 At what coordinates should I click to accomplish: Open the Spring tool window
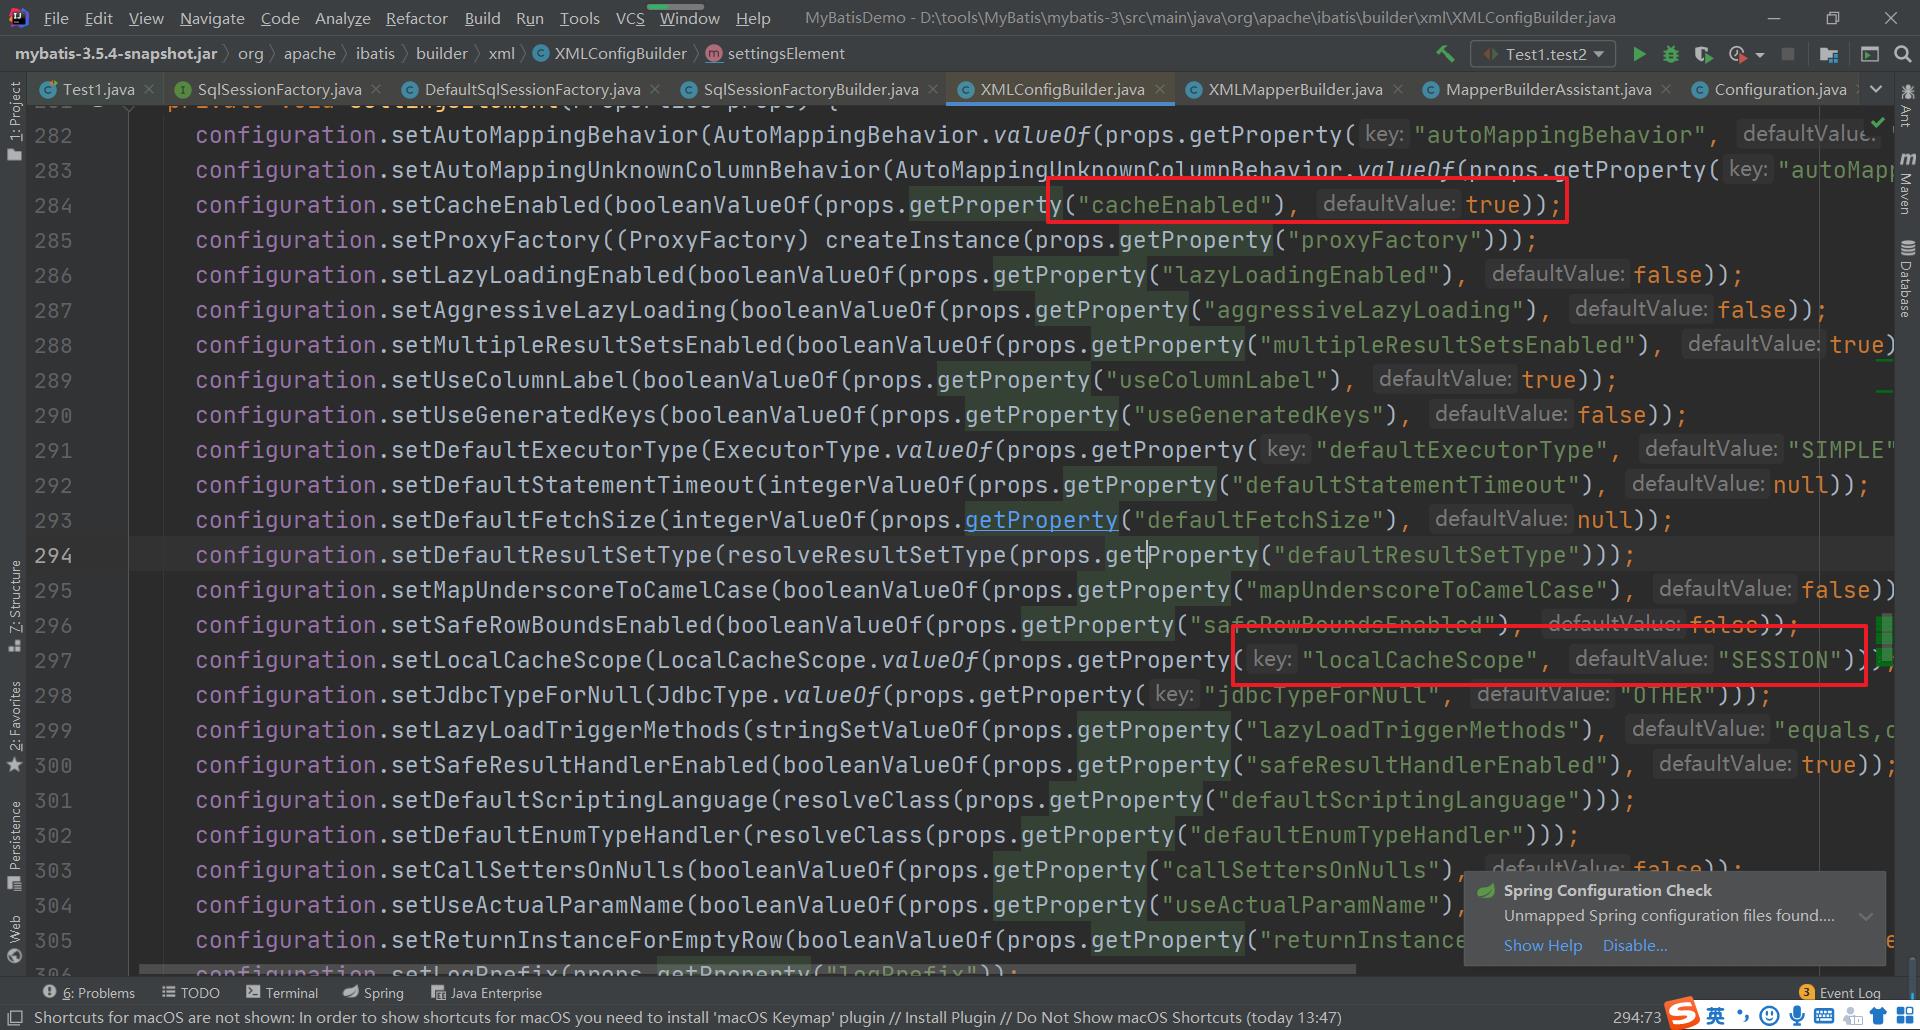(373, 992)
